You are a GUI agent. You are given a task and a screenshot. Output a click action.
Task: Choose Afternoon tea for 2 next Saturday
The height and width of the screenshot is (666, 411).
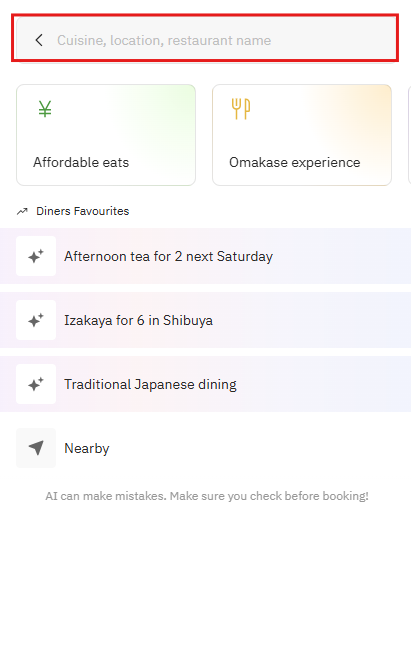(x=169, y=257)
